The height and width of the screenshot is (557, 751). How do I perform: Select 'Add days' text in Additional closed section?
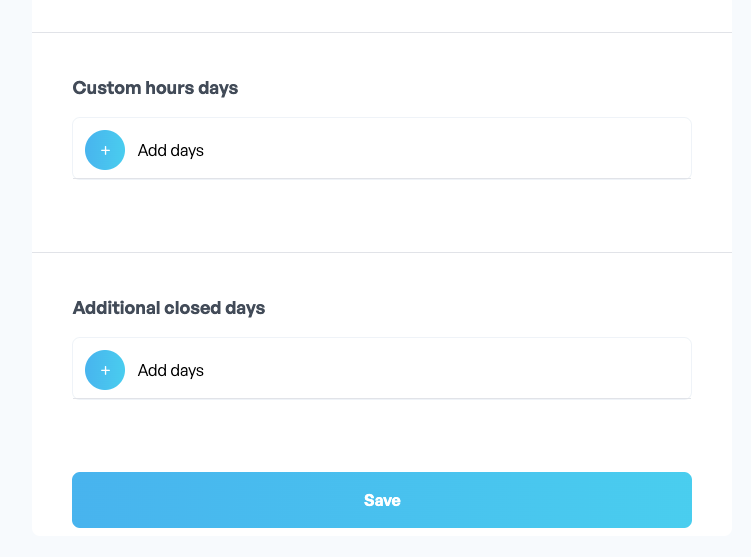(x=171, y=370)
